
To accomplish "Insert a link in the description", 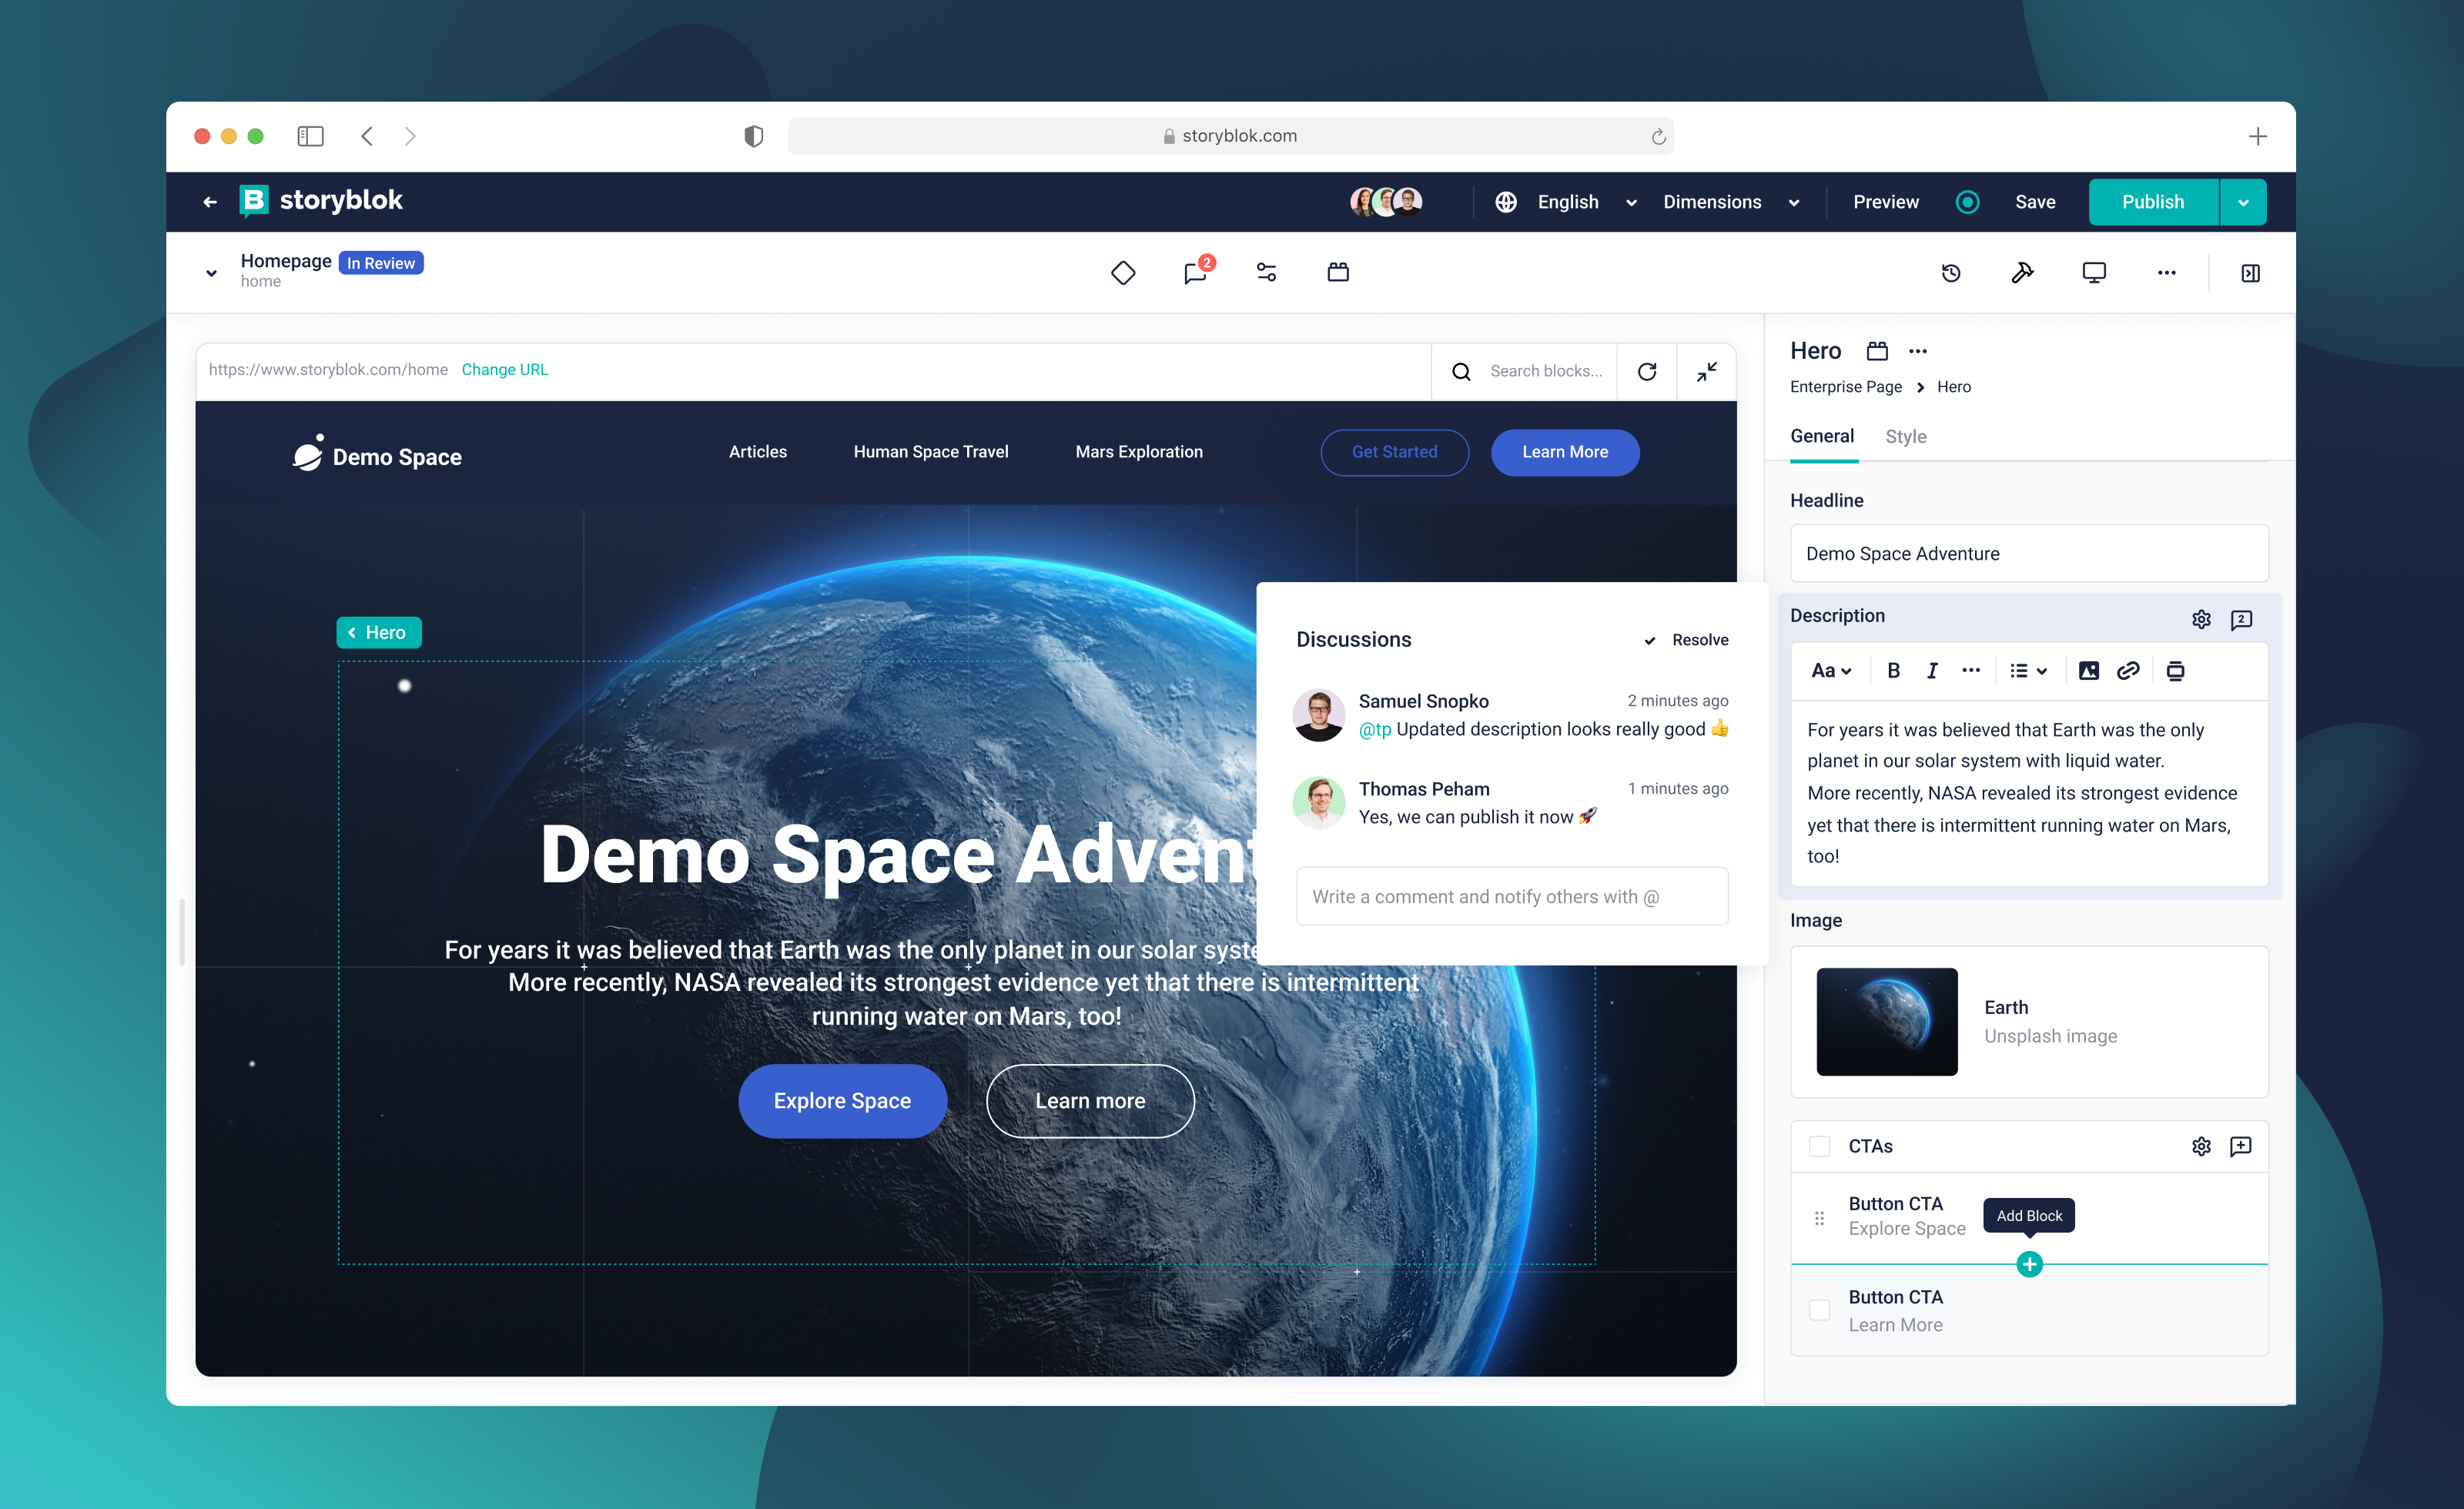I will (2128, 671).
